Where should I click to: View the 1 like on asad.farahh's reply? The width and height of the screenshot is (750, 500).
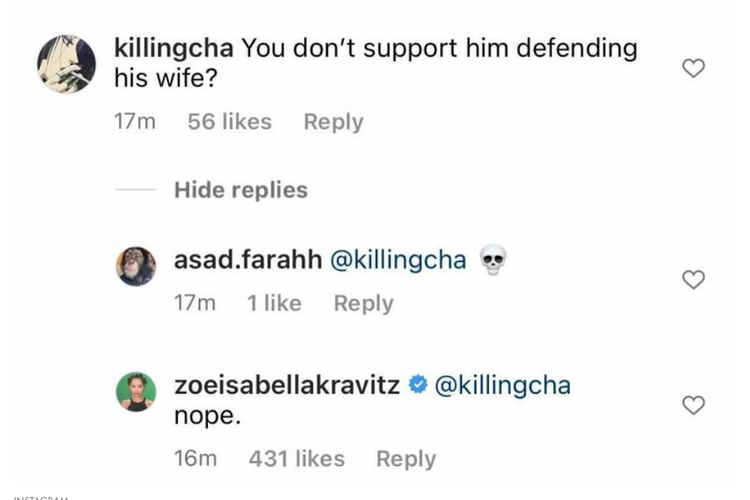273,303
